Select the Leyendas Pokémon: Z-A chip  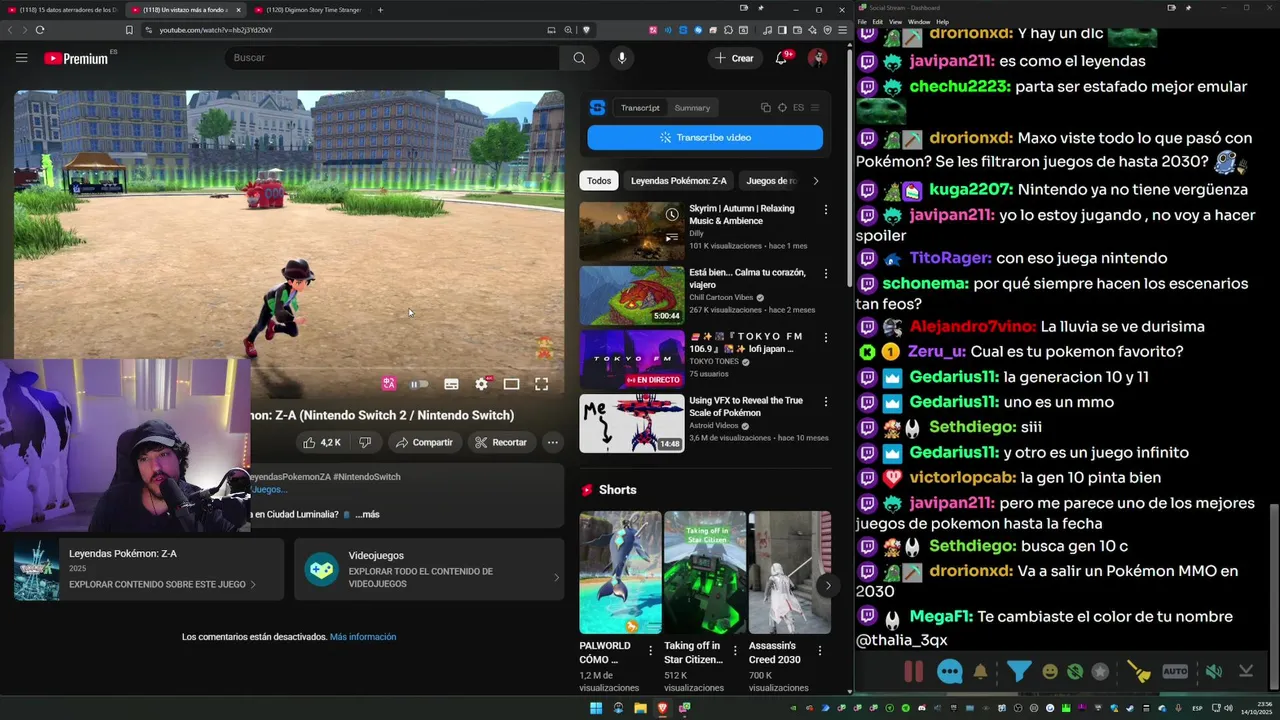(x=679, y=181)
